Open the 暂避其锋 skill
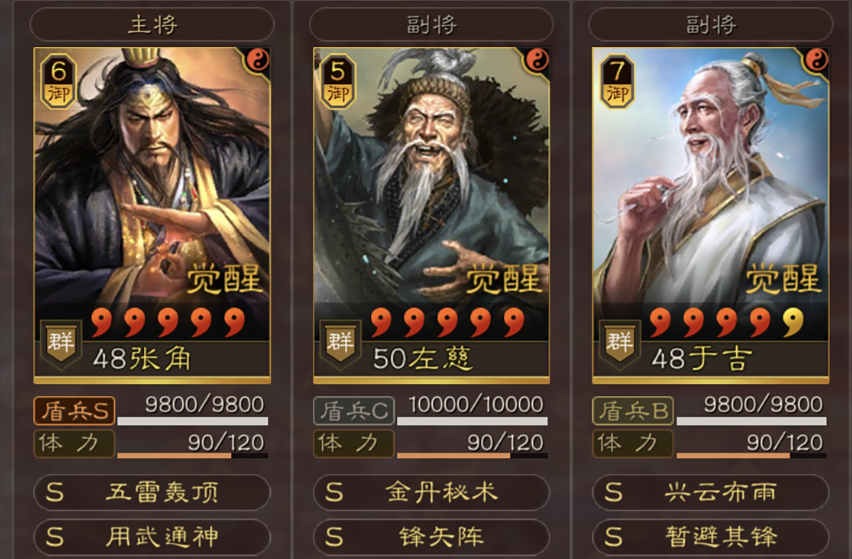The image size is (852, 559). [711, 537]
